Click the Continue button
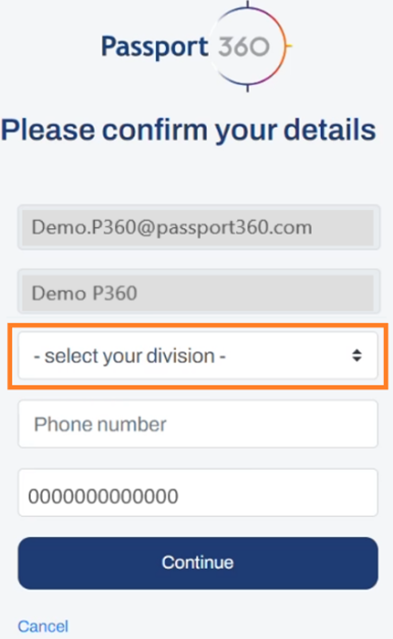The width and height of the screenshot is (393, 639). point(198,563)
